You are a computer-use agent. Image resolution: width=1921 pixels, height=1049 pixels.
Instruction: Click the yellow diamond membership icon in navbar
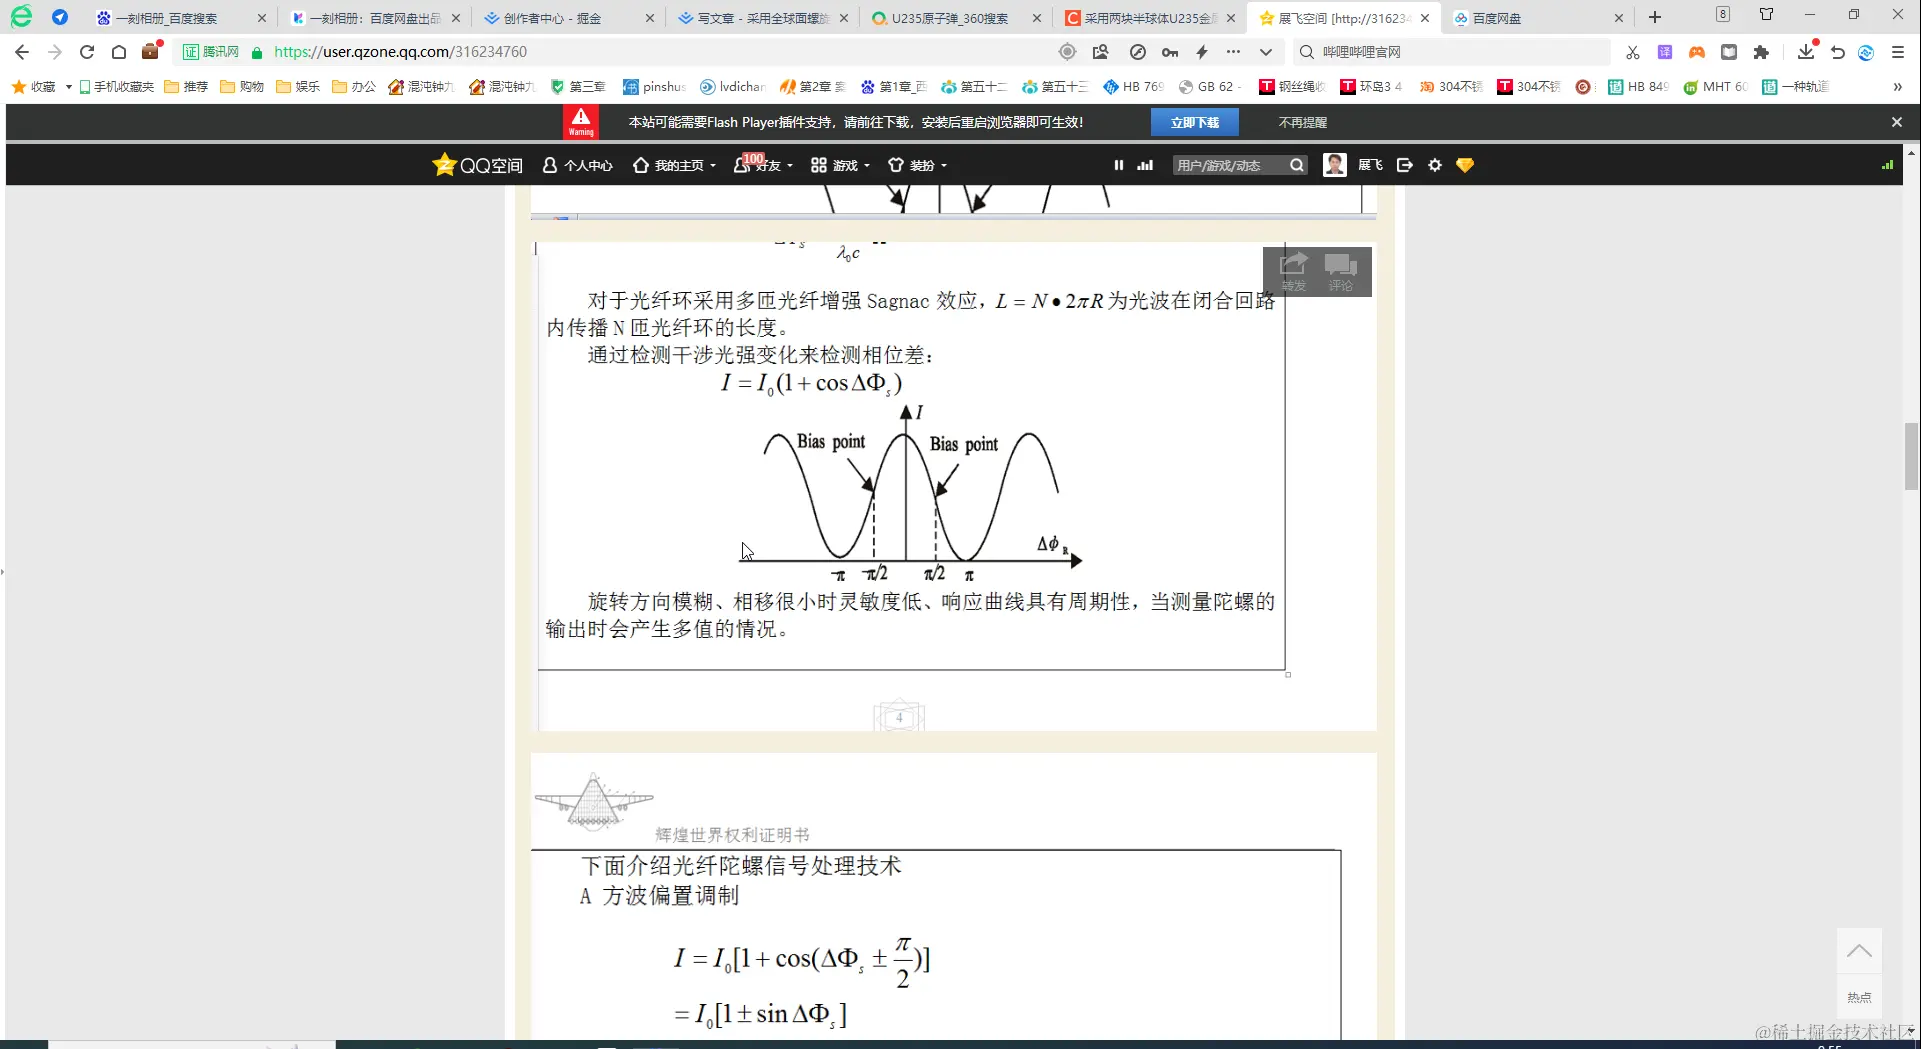point(1464,165)
